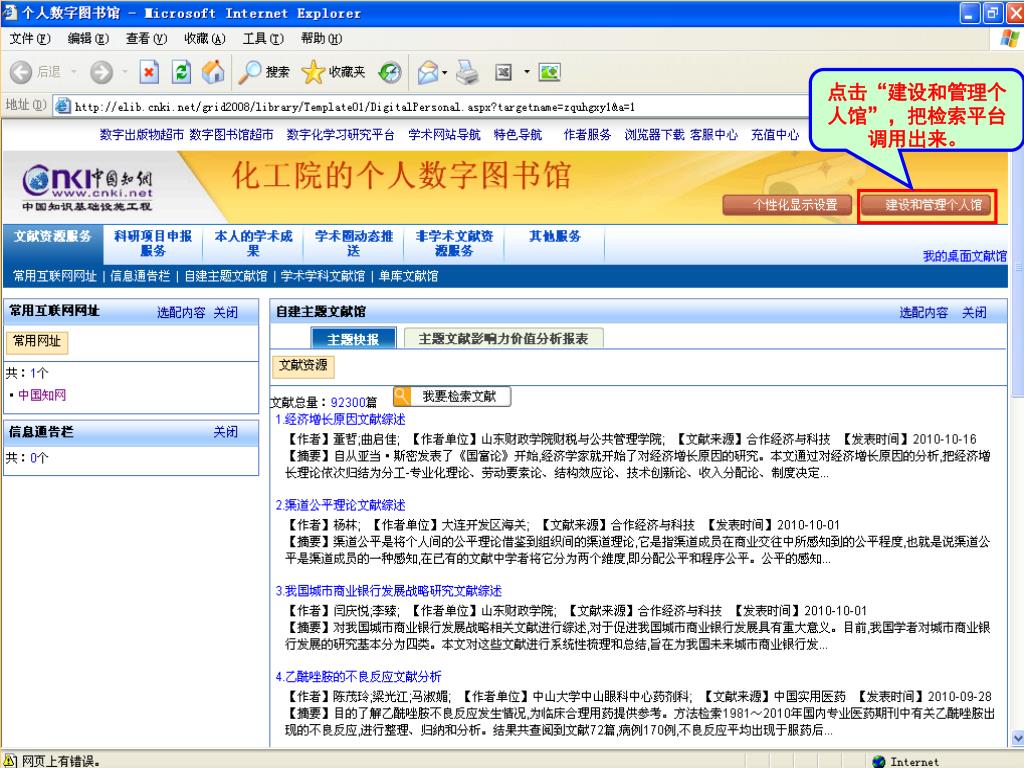Viewport: 1024px width, 768px height.
Task: Open article 1.经济增长原因文献综述
Action: (x=340, y=419)
